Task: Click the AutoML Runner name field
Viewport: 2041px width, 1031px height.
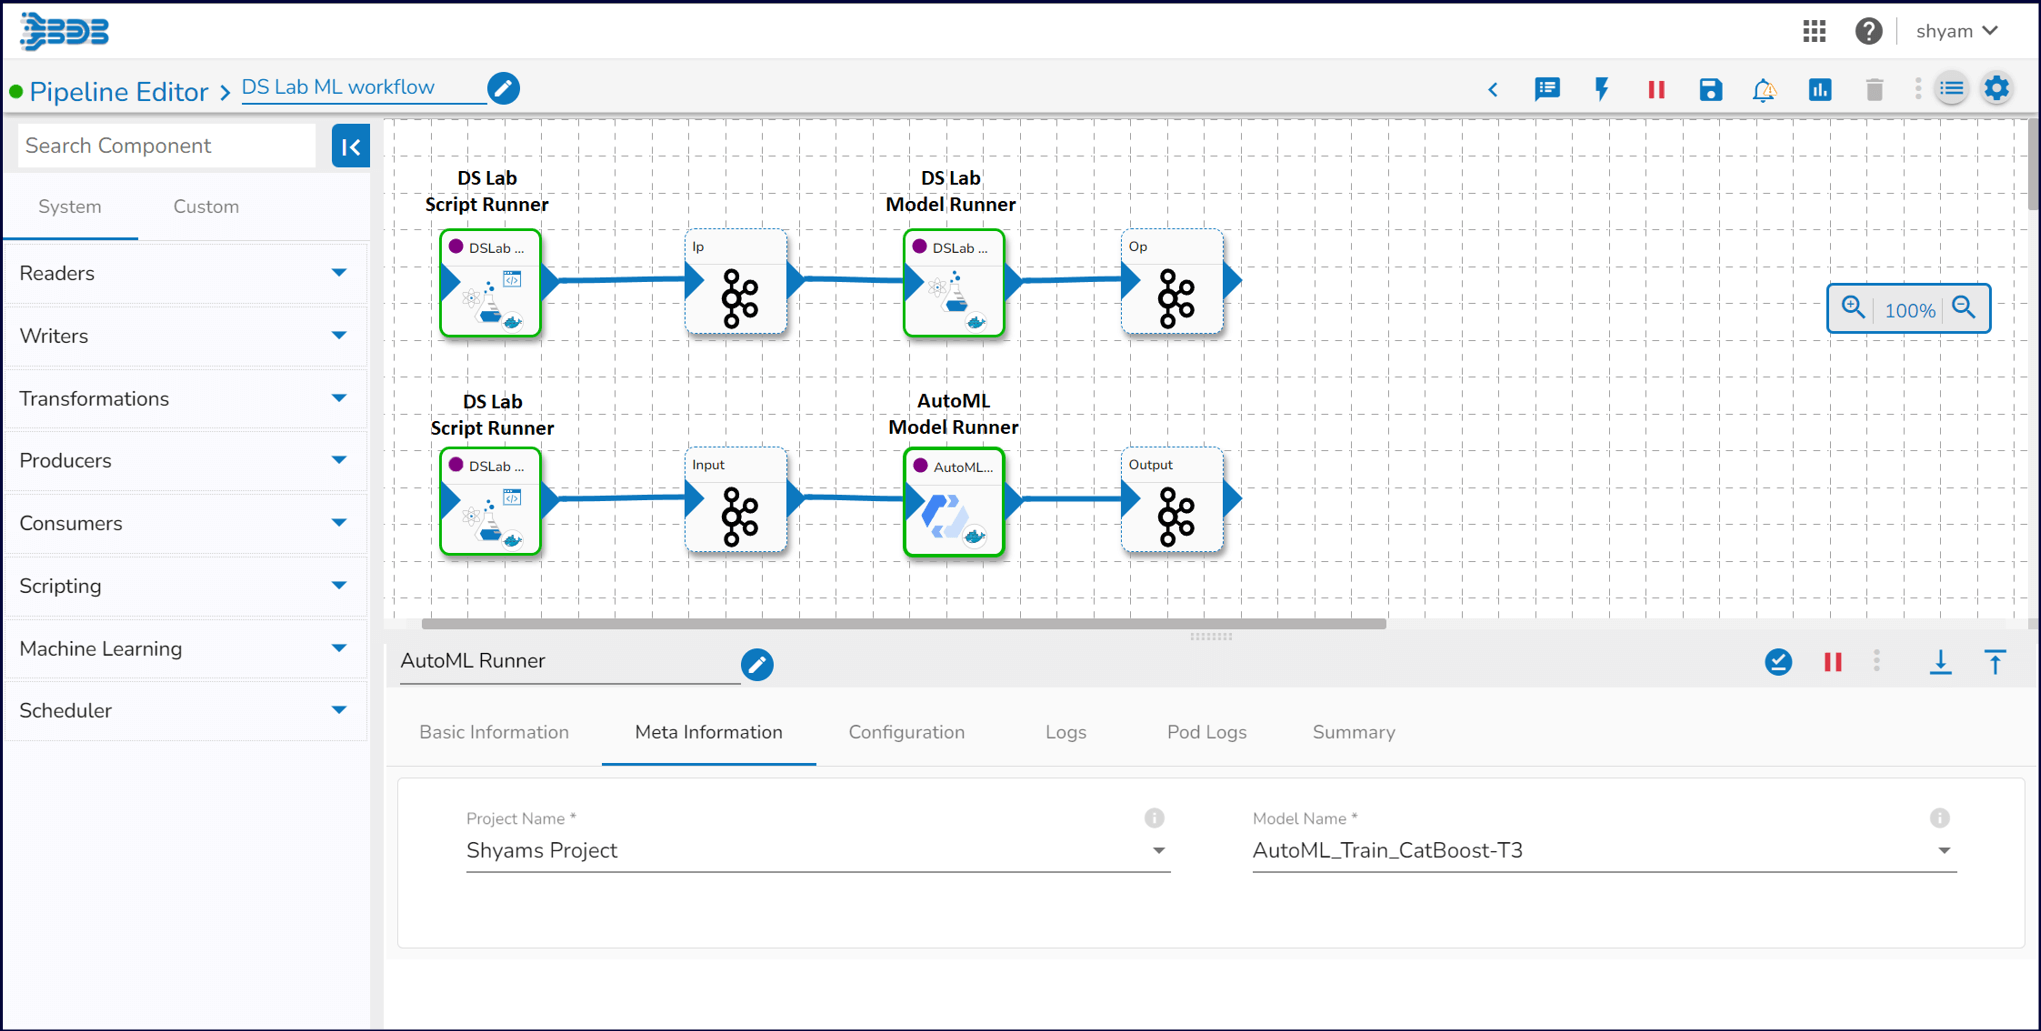Action: [x=569, y=662]
